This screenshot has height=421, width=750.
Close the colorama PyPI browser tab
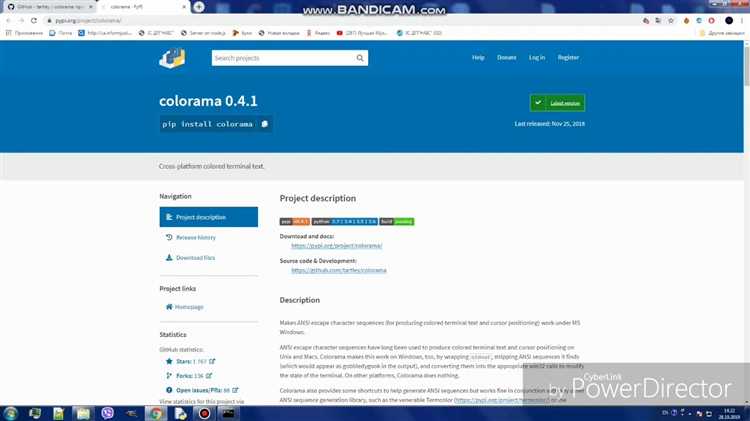click(x=184, y=7)
